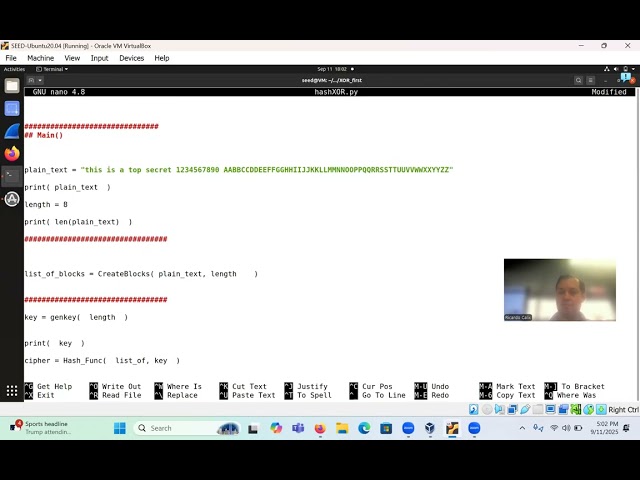Click Activities in the Ubuntu top bar
The height and width of the screenshot is (480, 640).
point(14,69)
